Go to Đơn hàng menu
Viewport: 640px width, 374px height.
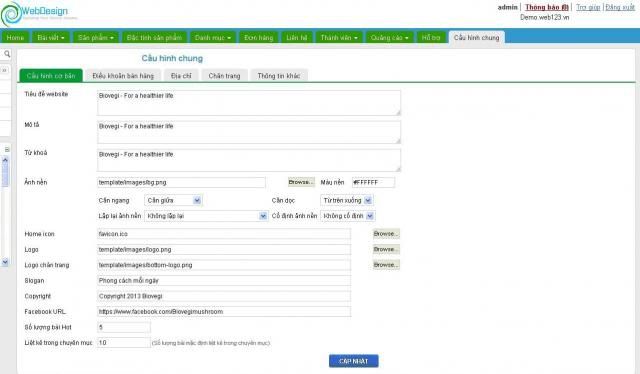point(258,38)
